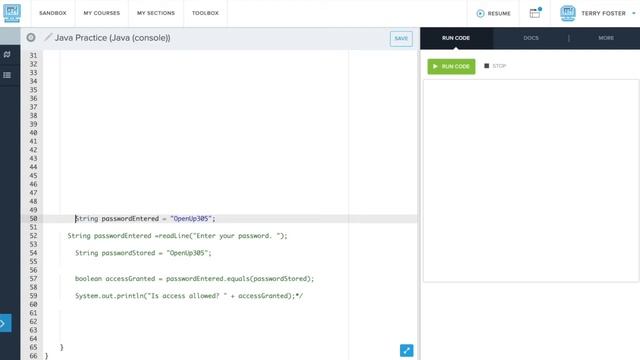Click the Resume button
This screenshot has width=640, height=360.
point(493,13)
